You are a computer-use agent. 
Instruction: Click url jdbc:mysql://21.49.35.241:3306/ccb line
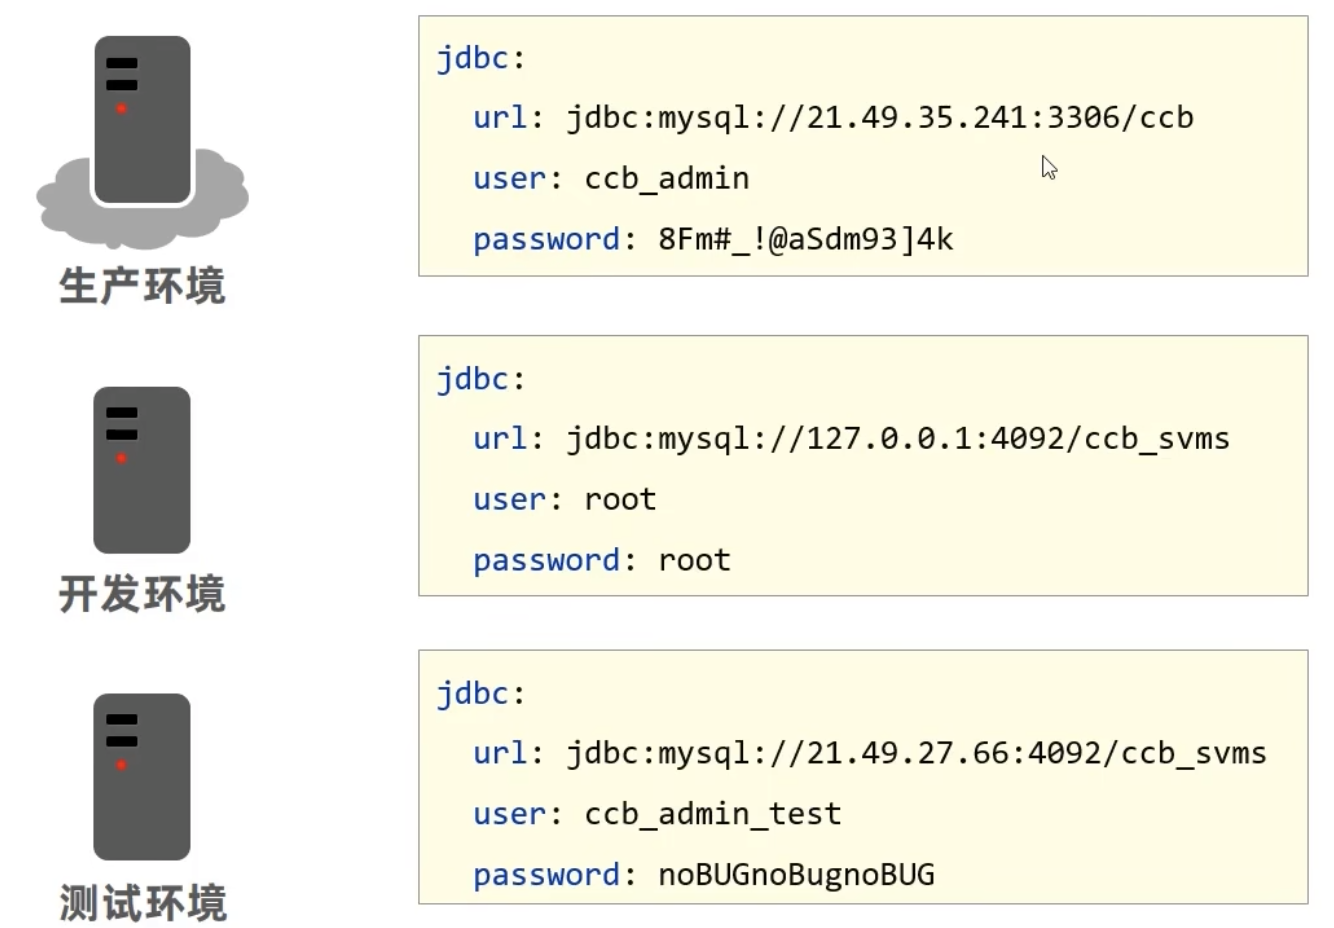(x=834, y=118)
